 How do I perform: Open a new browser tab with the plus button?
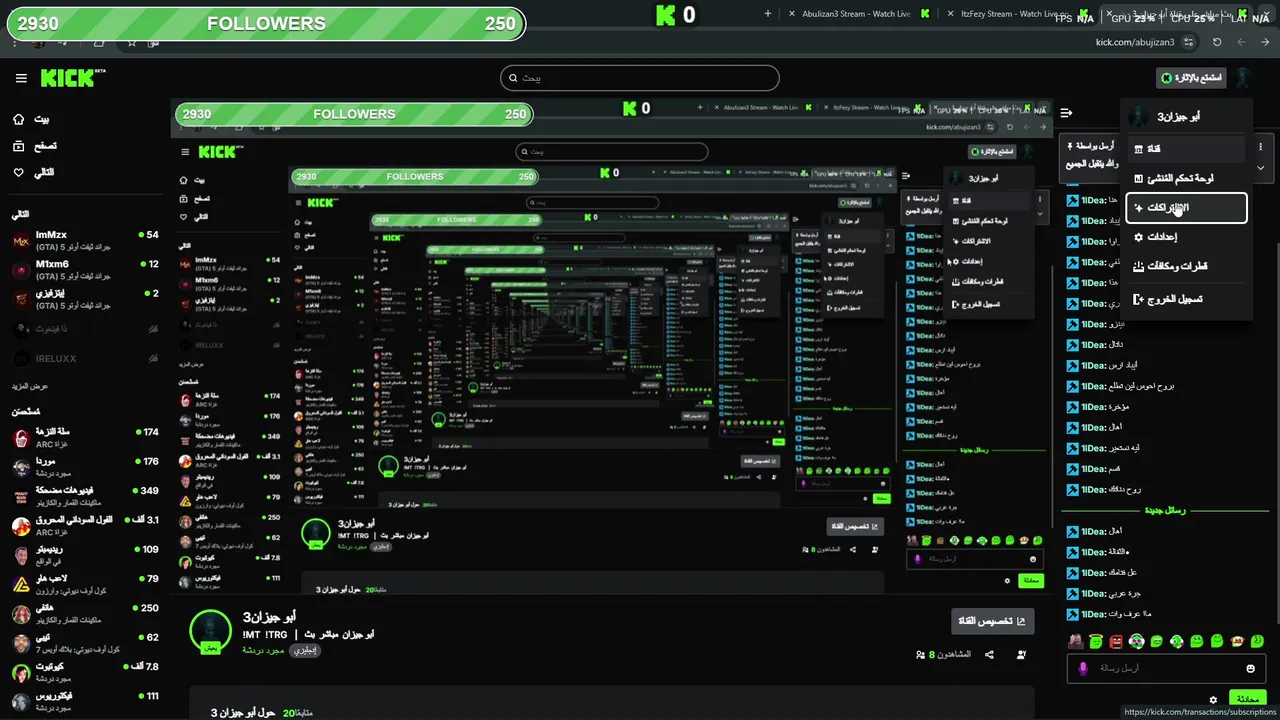tap(767, 14)
